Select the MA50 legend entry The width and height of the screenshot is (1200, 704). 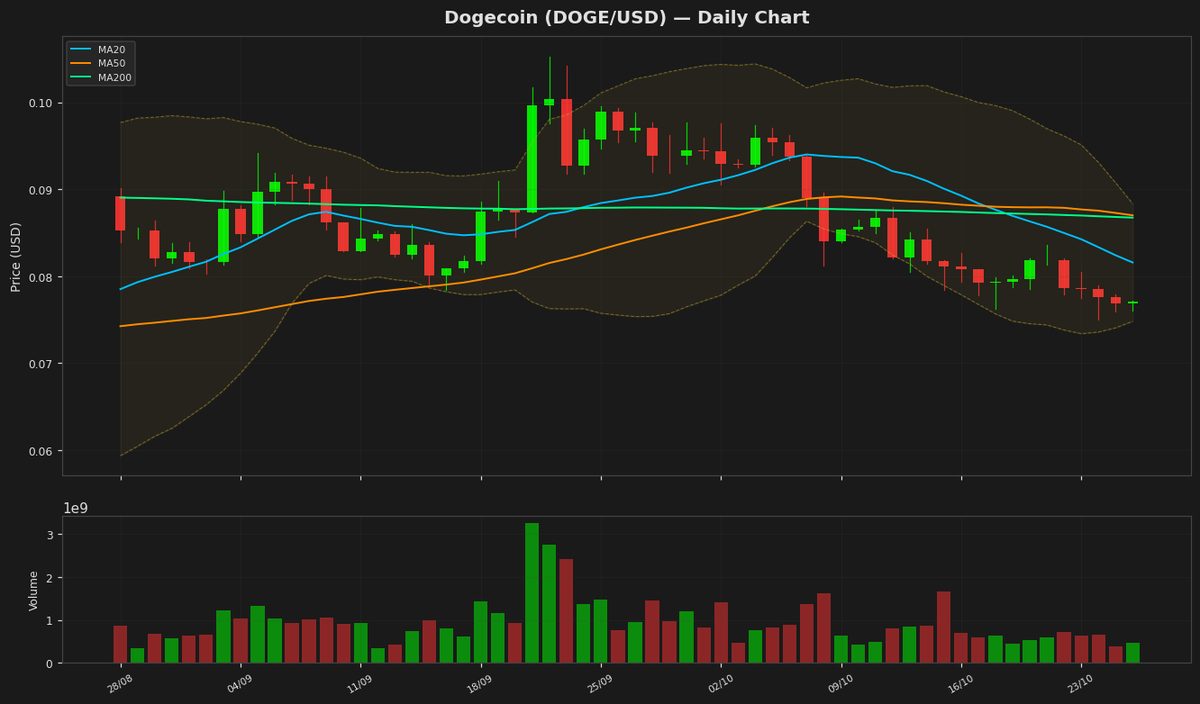coord(99,63)
